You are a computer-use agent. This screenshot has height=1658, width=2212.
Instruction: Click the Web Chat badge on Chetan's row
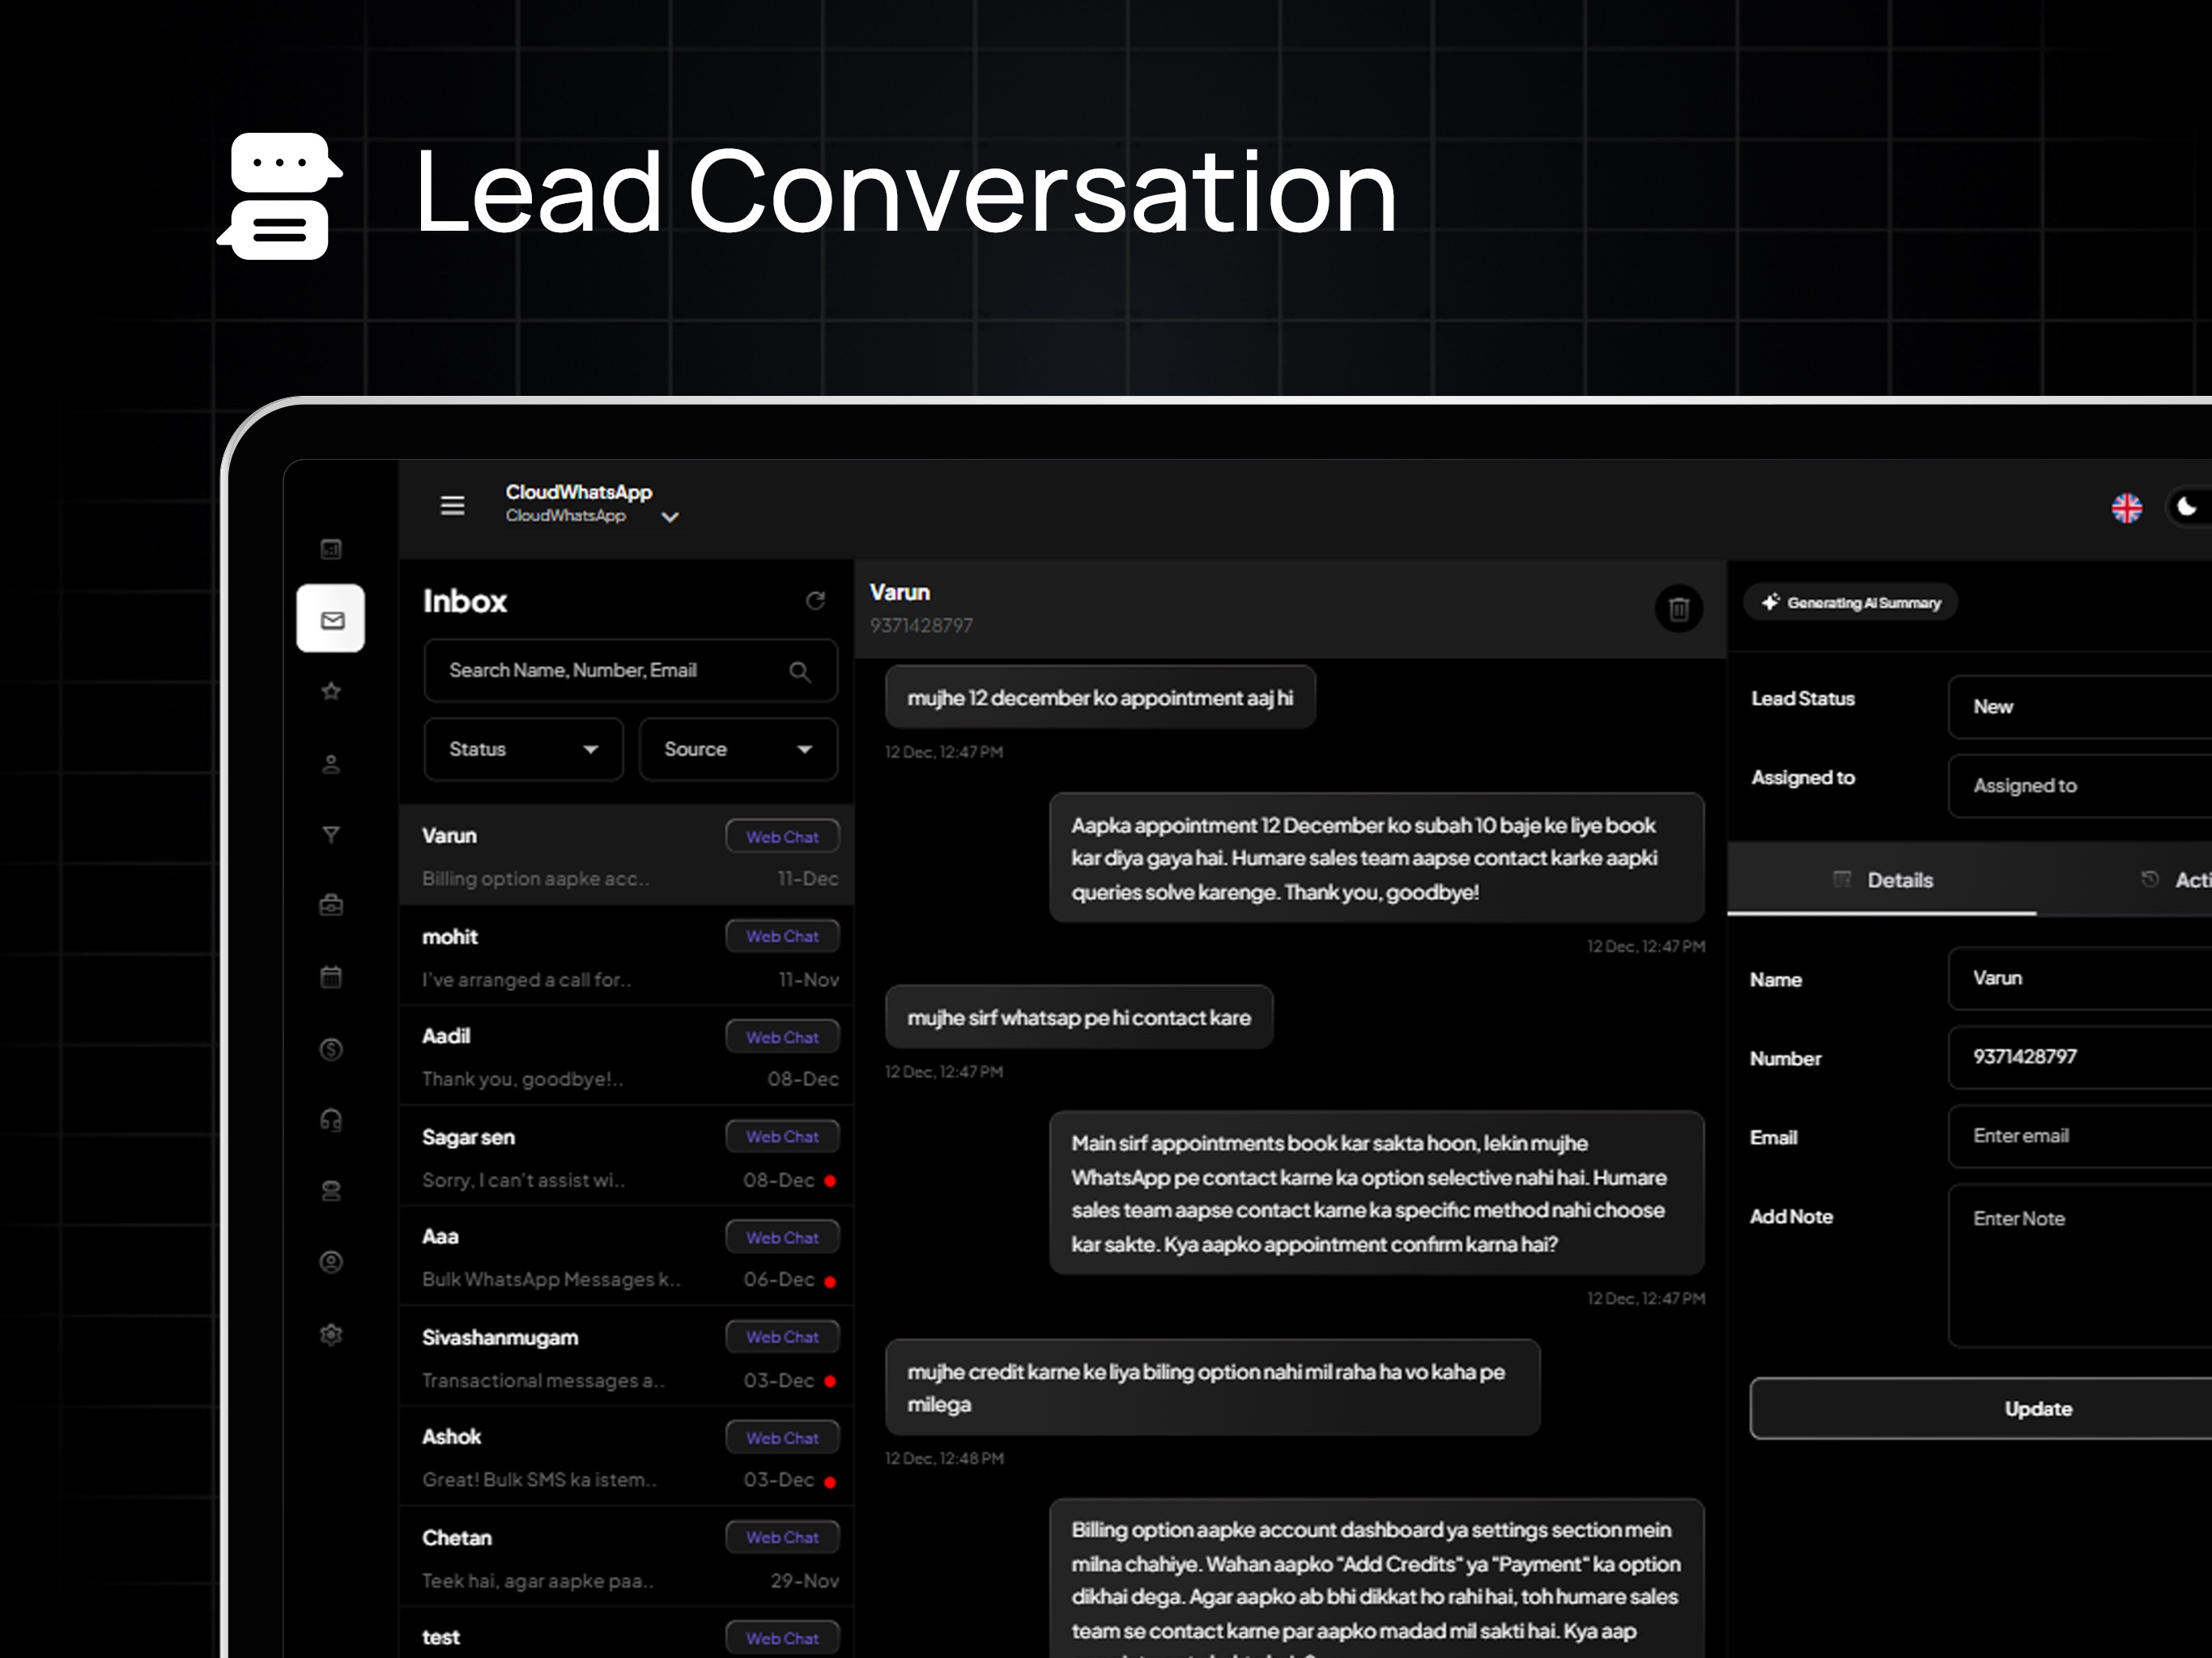coord(782,1538)
